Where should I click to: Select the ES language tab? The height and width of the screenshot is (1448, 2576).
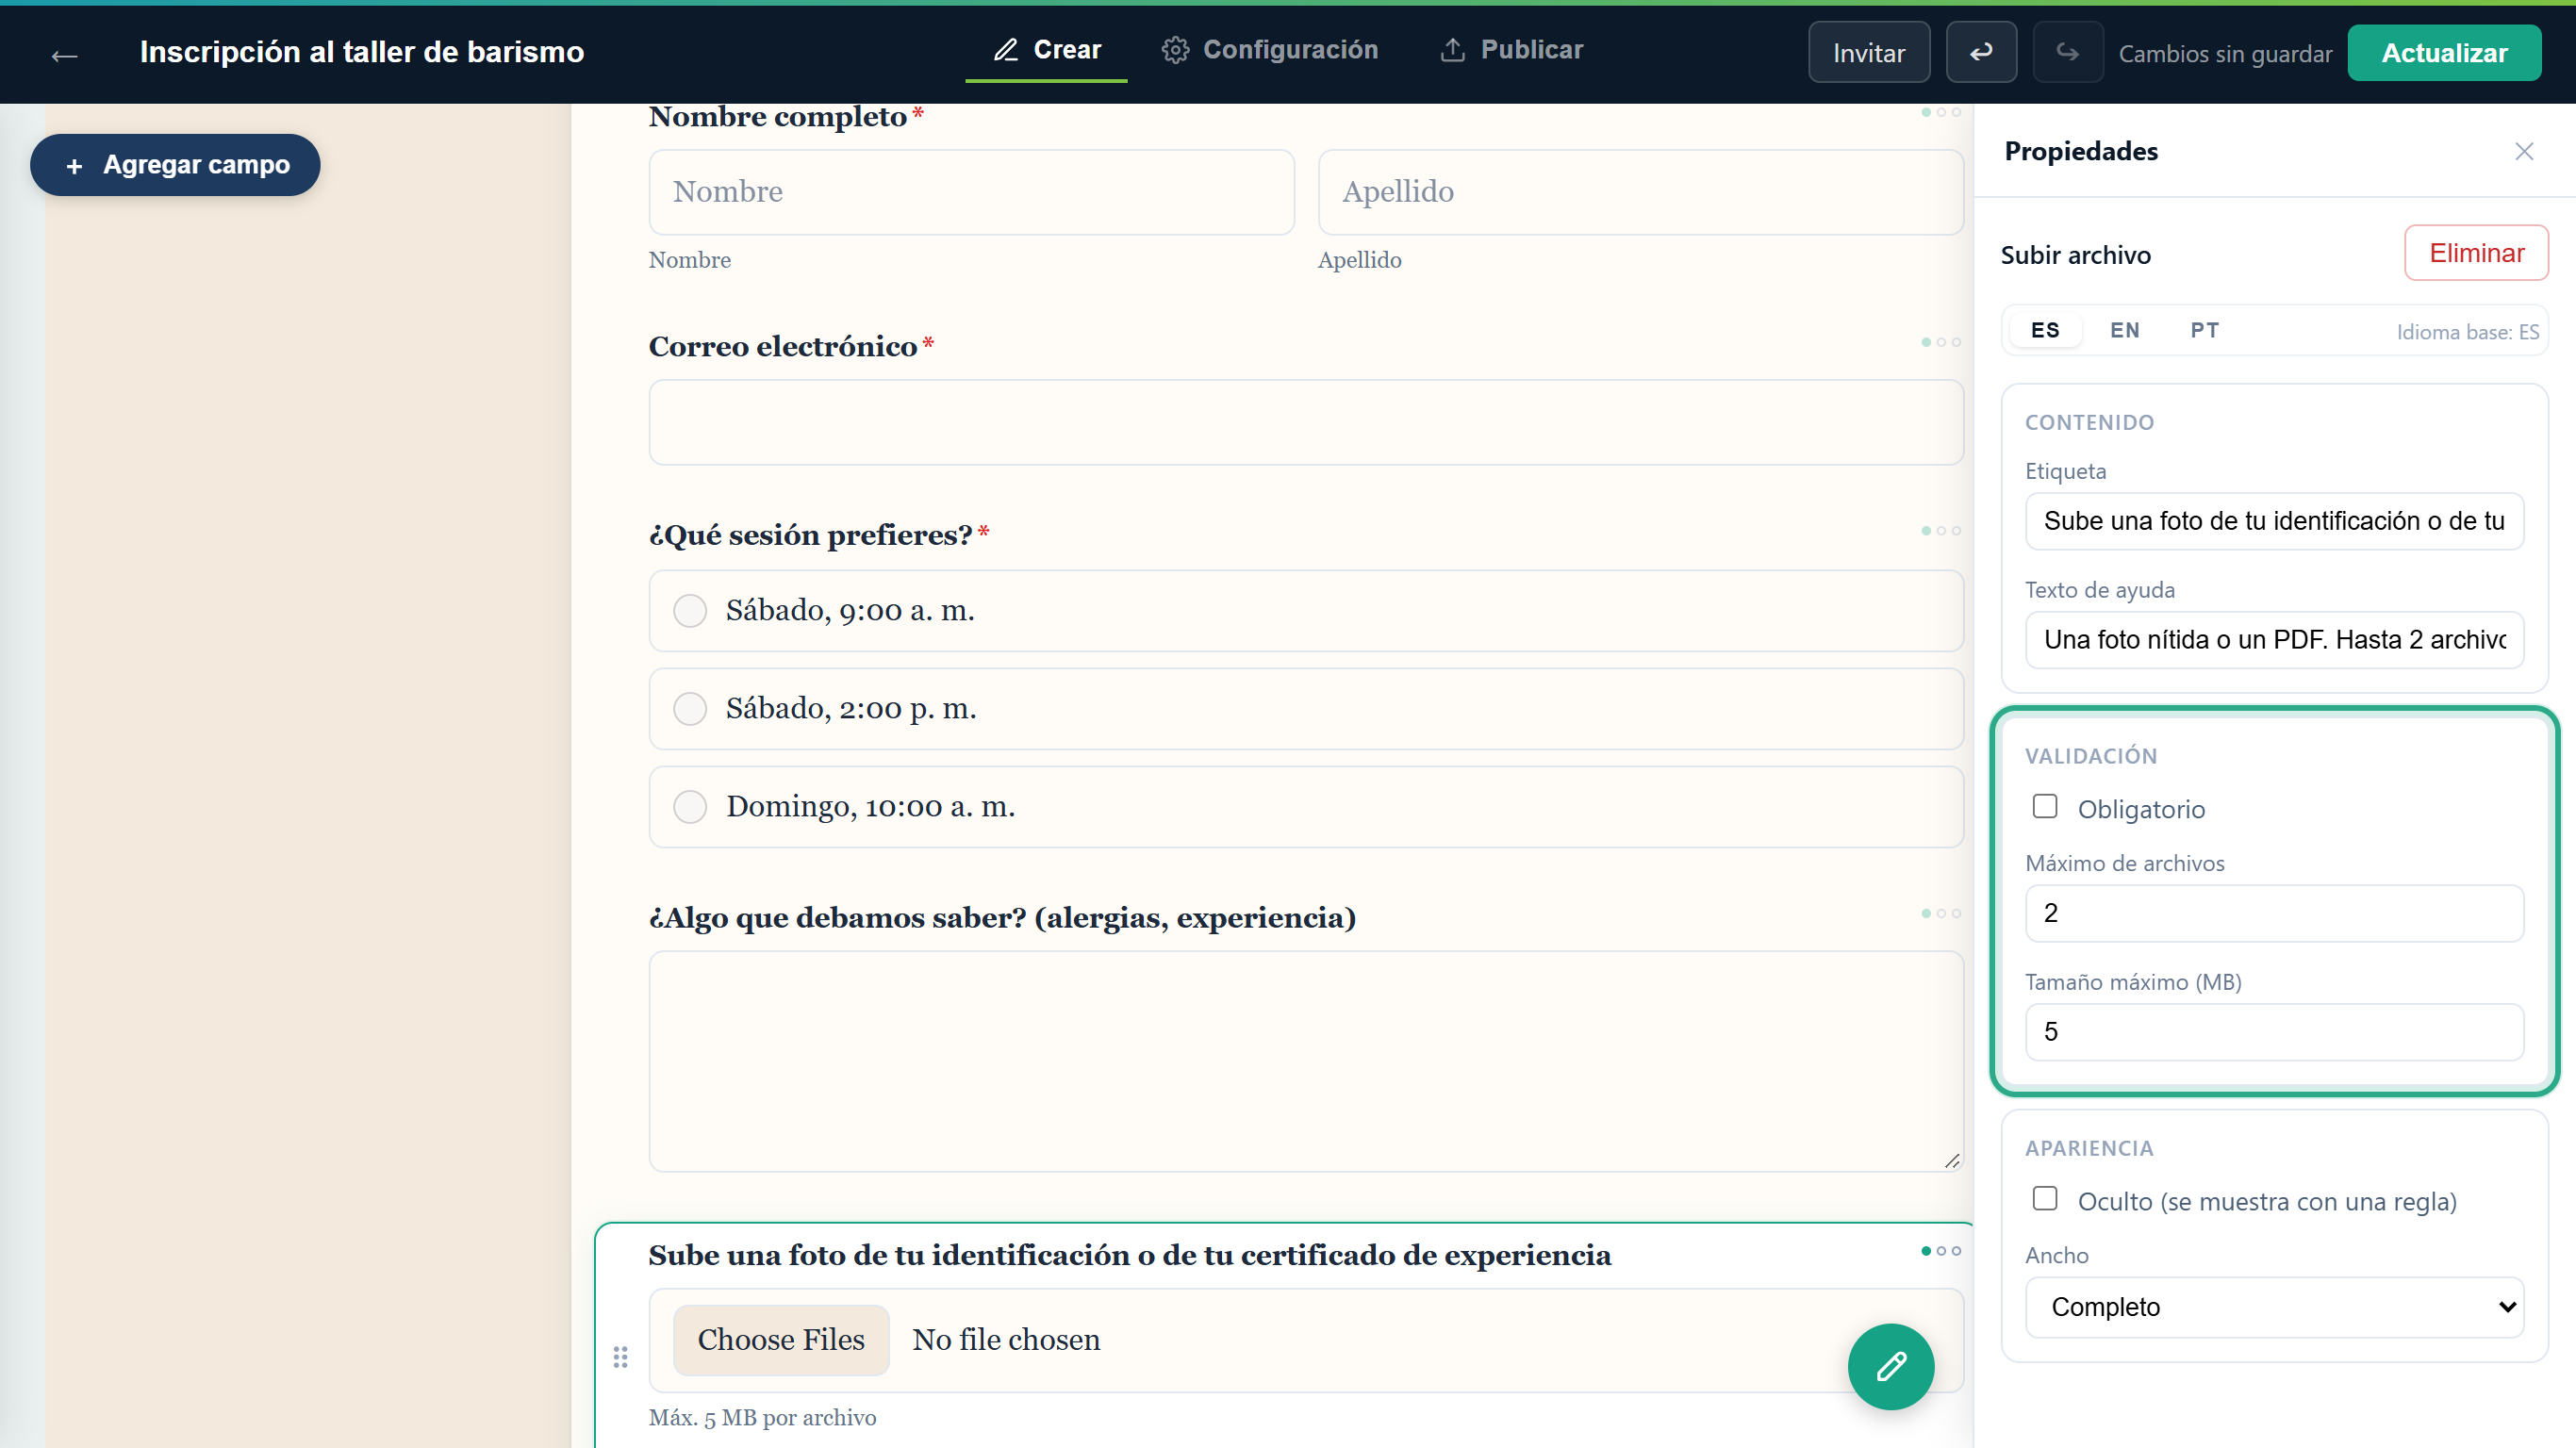click(x=2045, y=330)
